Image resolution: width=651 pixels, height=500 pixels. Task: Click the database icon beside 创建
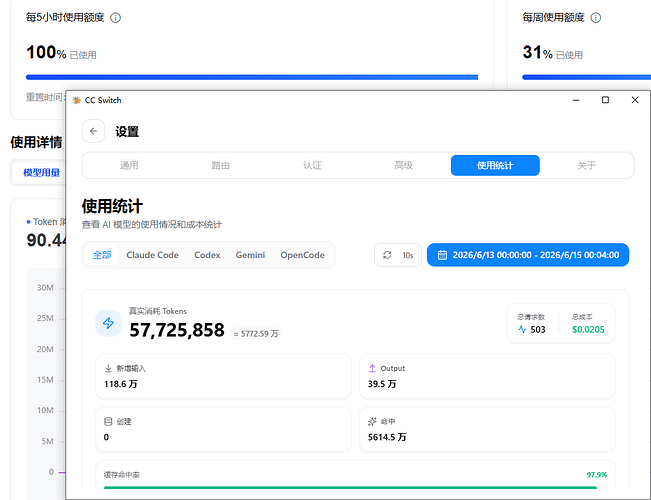(108, 422)
